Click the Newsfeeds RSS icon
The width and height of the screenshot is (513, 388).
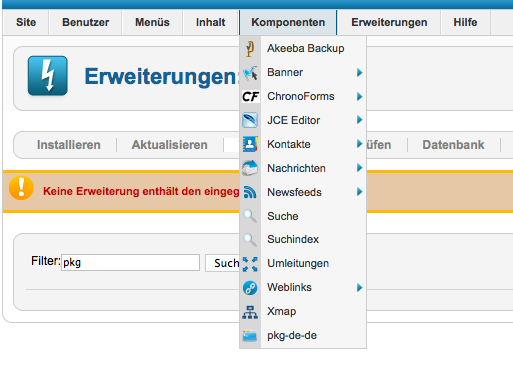point(250,192)
